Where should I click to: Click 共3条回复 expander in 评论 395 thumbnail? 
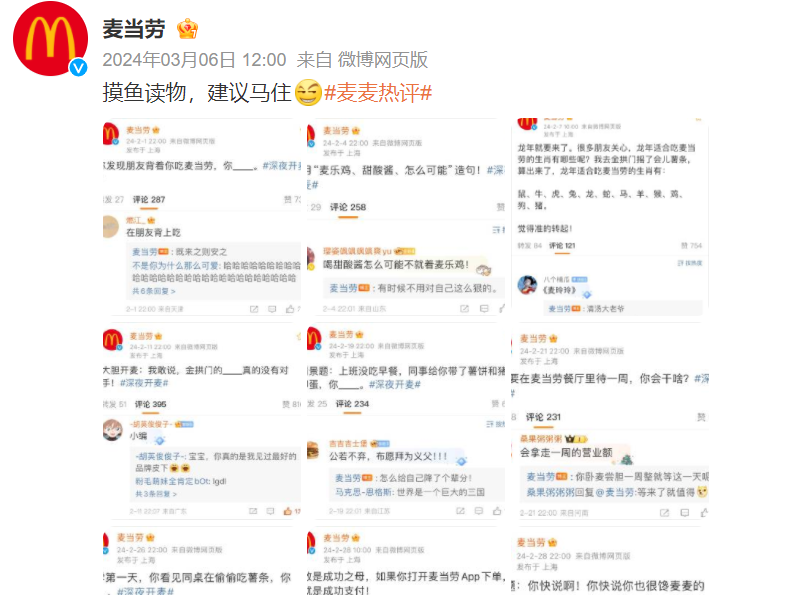(x=156, y=494)
